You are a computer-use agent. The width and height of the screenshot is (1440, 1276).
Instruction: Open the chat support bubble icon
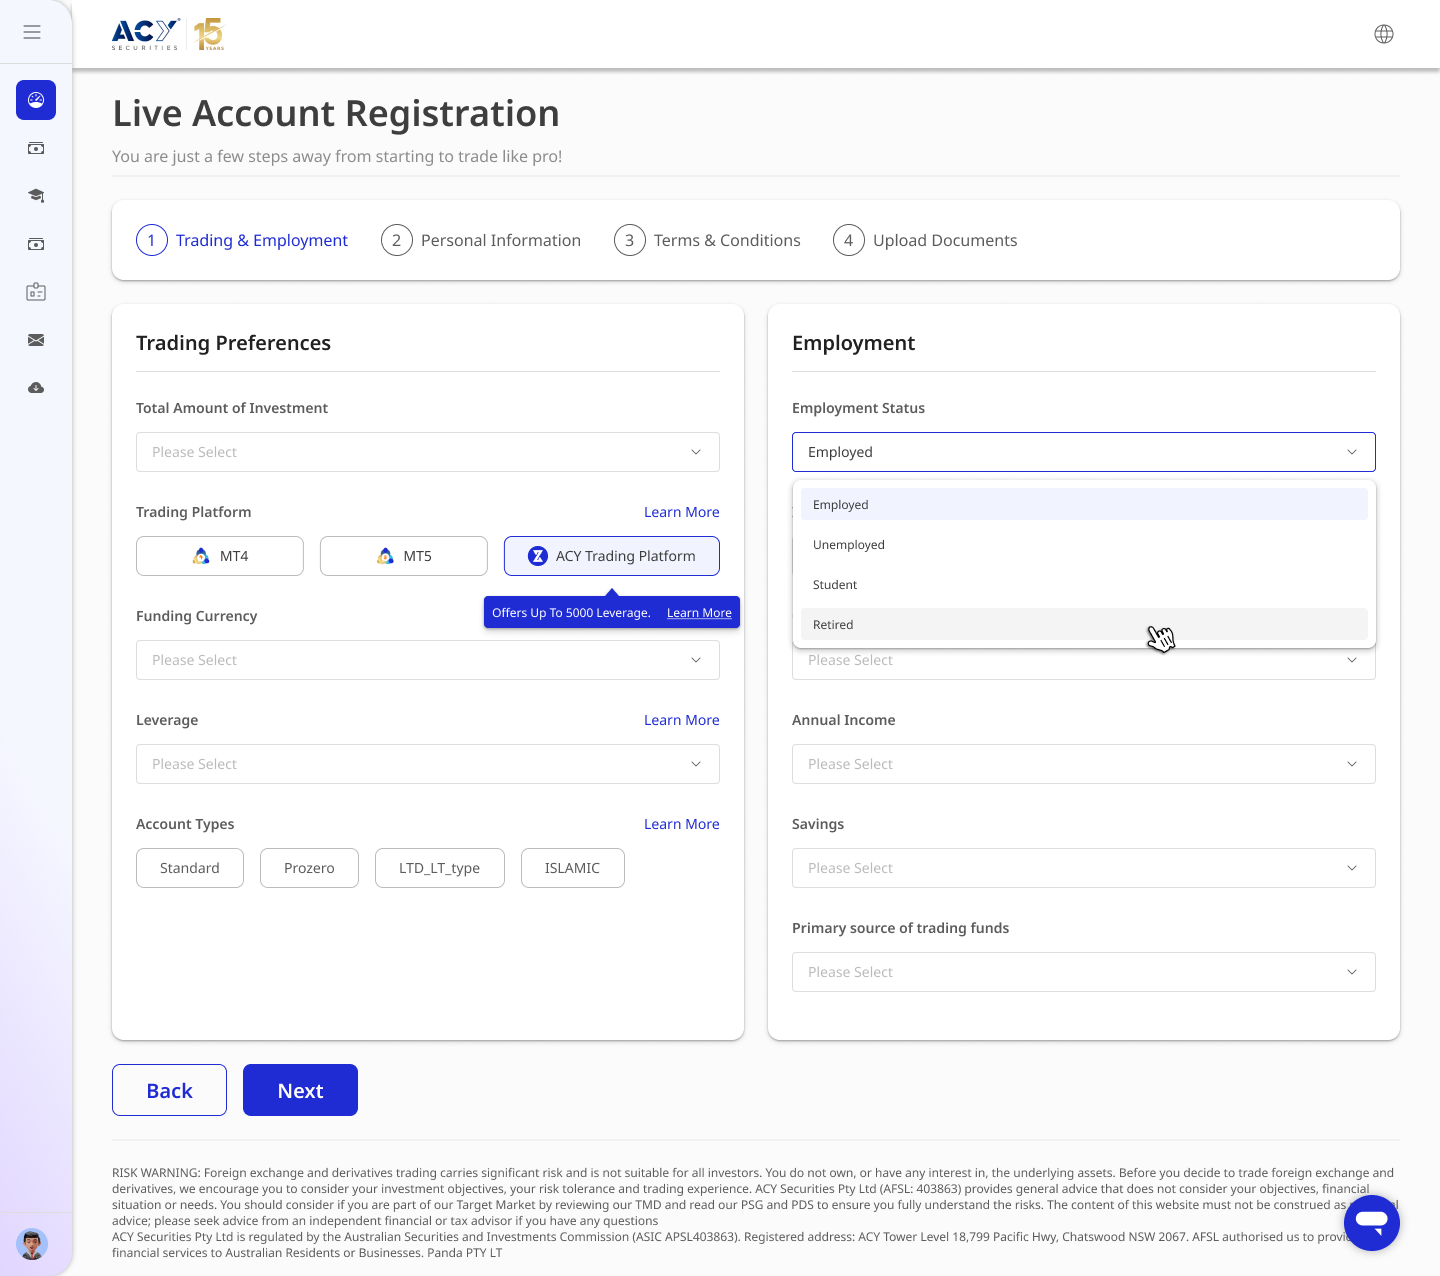(1371, 1222)
